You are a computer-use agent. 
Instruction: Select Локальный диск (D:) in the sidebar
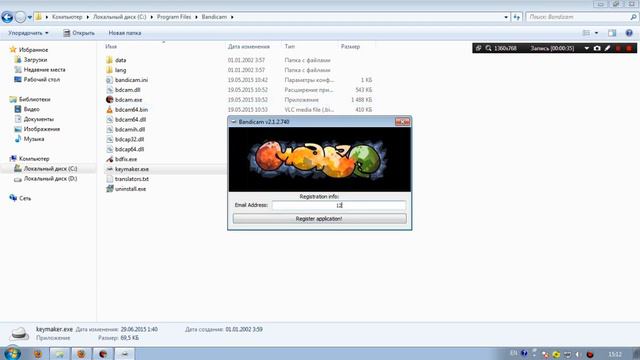[x=50, y=178]
